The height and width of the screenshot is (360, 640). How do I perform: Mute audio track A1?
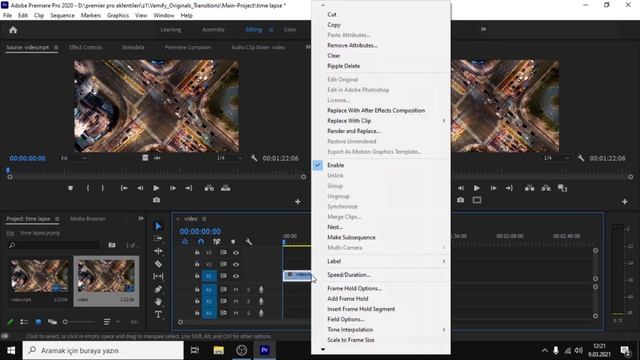[236, 289]
